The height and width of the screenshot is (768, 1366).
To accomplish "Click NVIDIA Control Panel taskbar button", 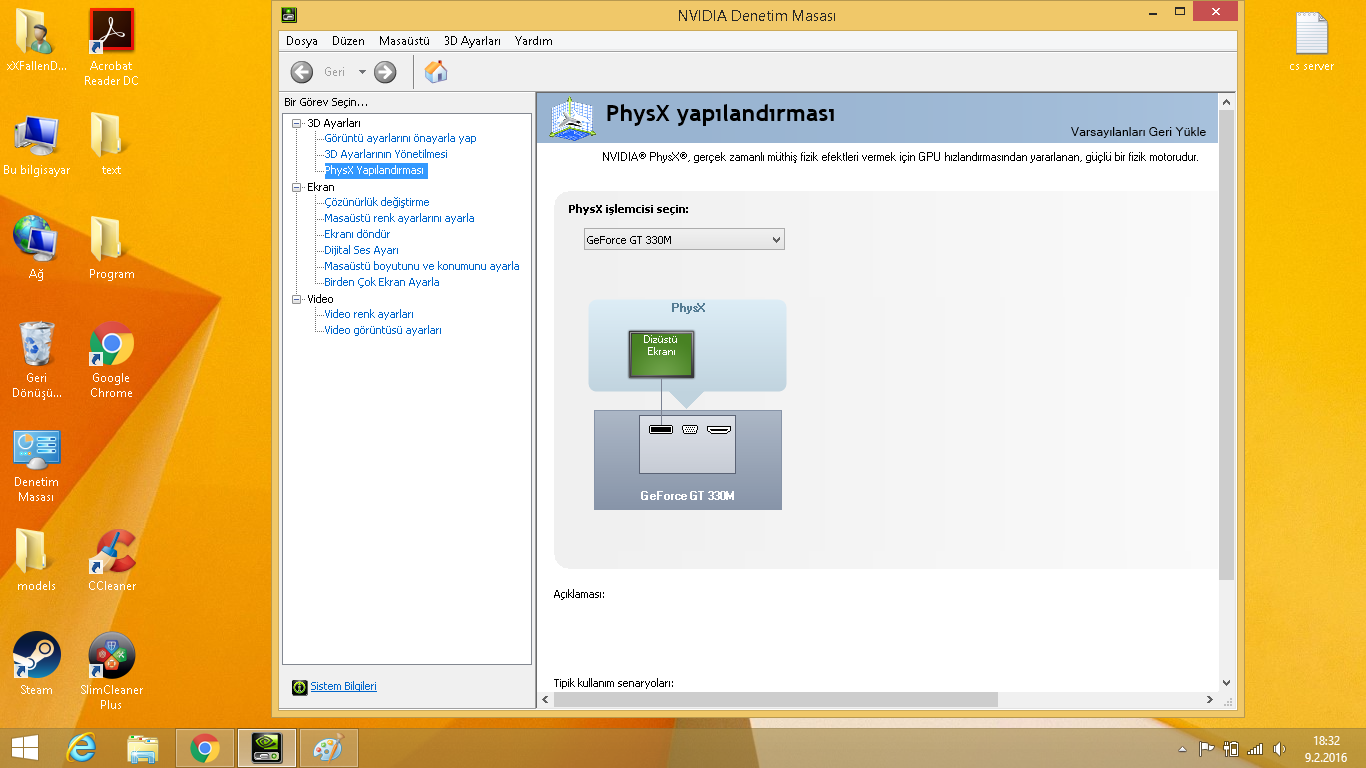I will pyautogui.click(x=266, y=748).
